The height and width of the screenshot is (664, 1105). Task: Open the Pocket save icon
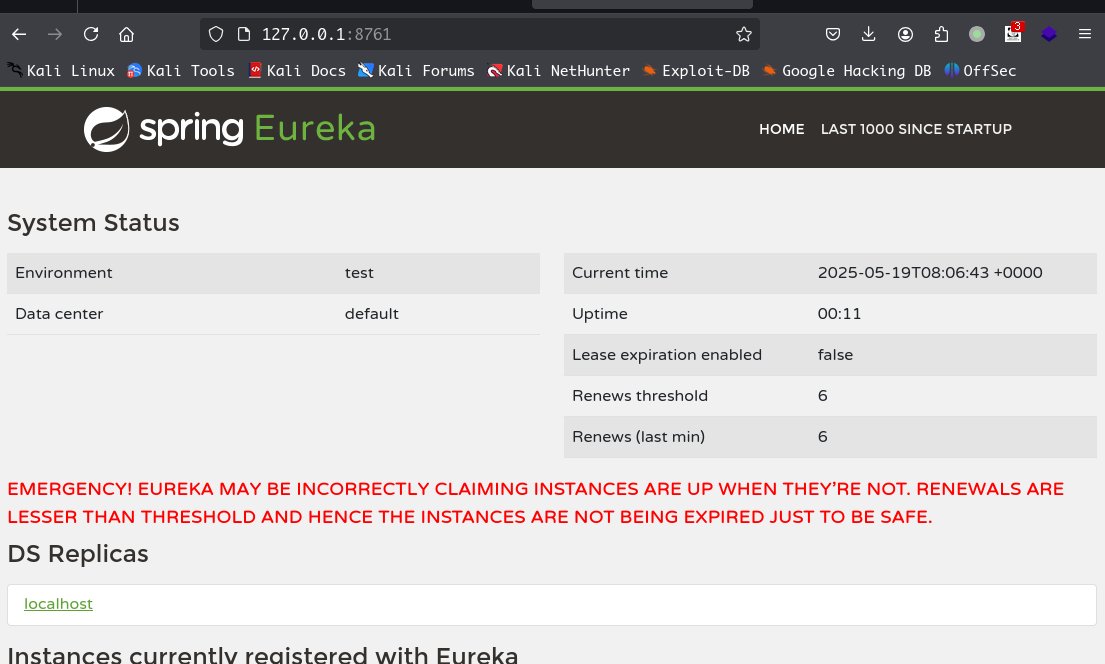point(833,34)
